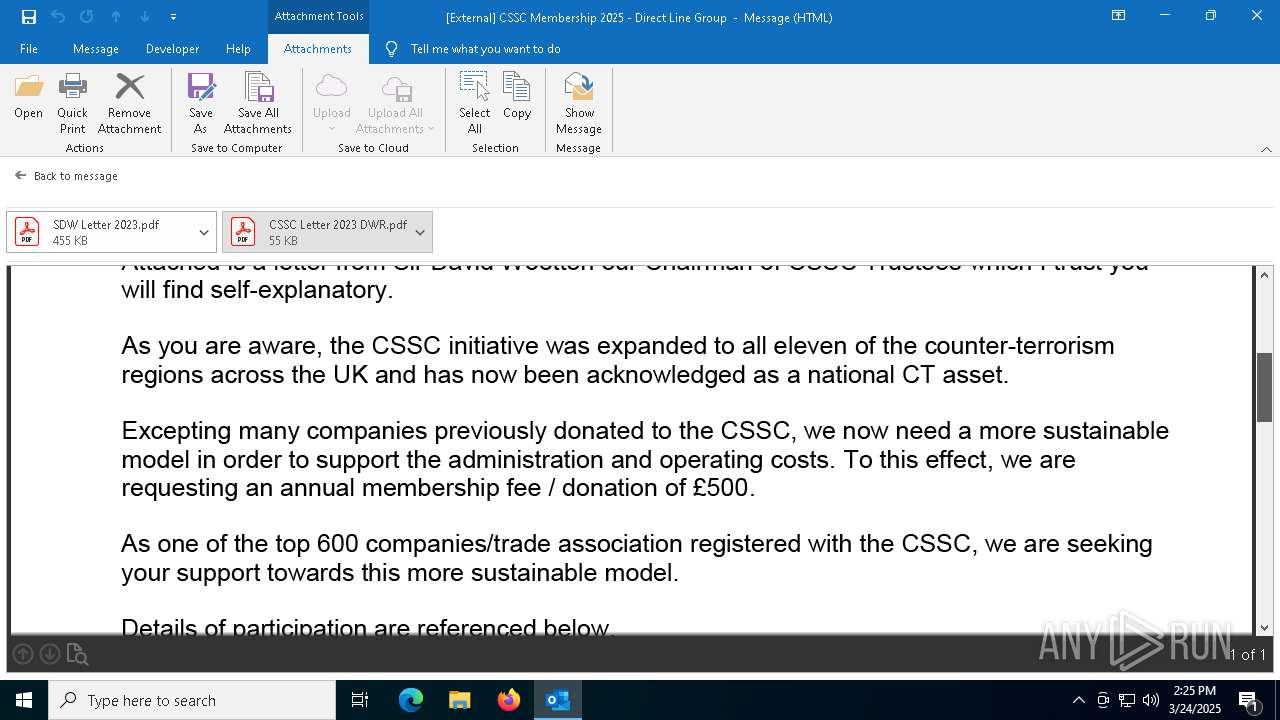Open dropdown for CSSC Letter 2023 DWR.pdf

click(420, 232)
